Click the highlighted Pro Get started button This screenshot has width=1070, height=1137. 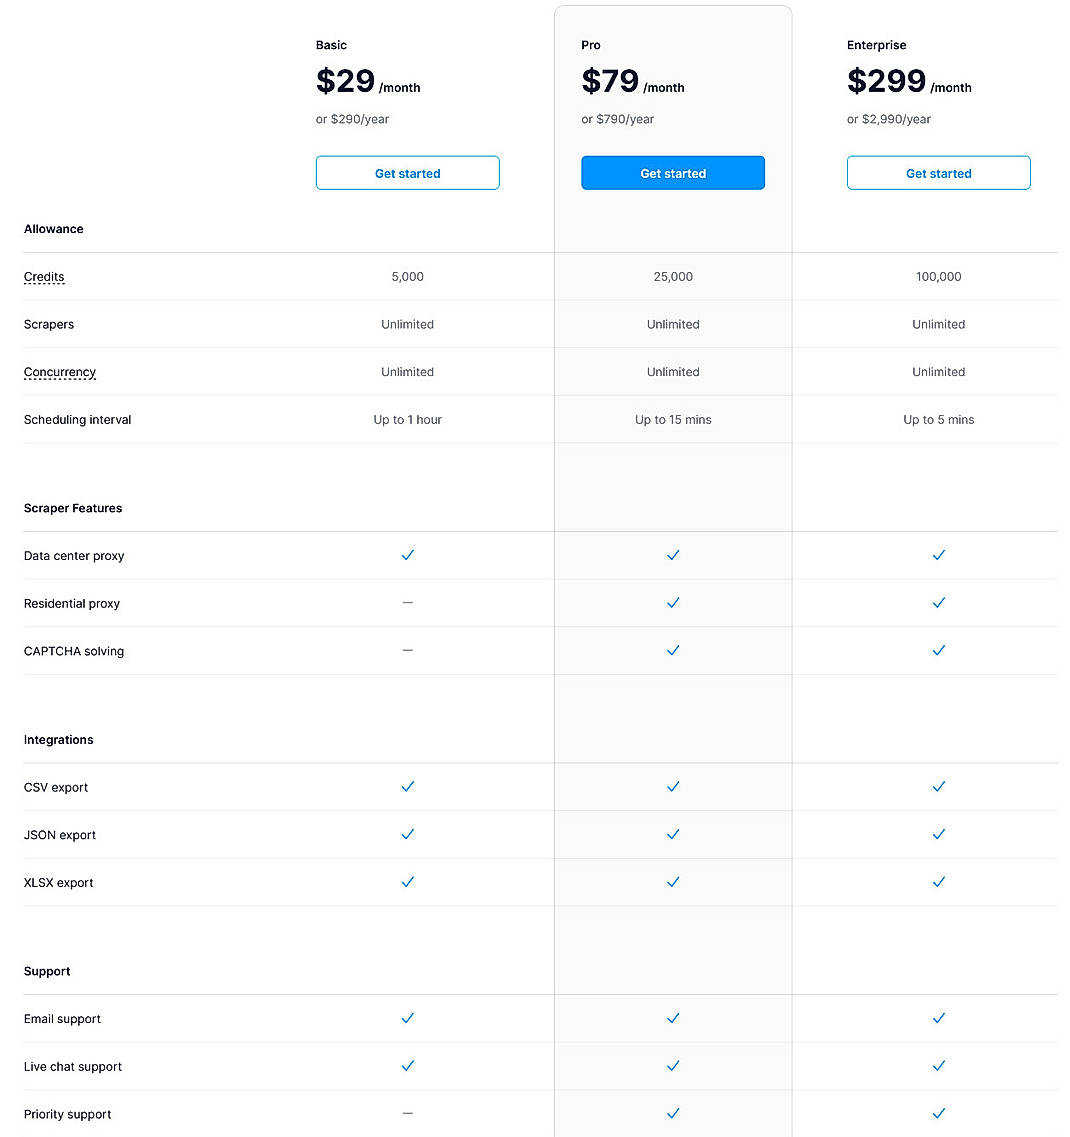tap(672, 172)
